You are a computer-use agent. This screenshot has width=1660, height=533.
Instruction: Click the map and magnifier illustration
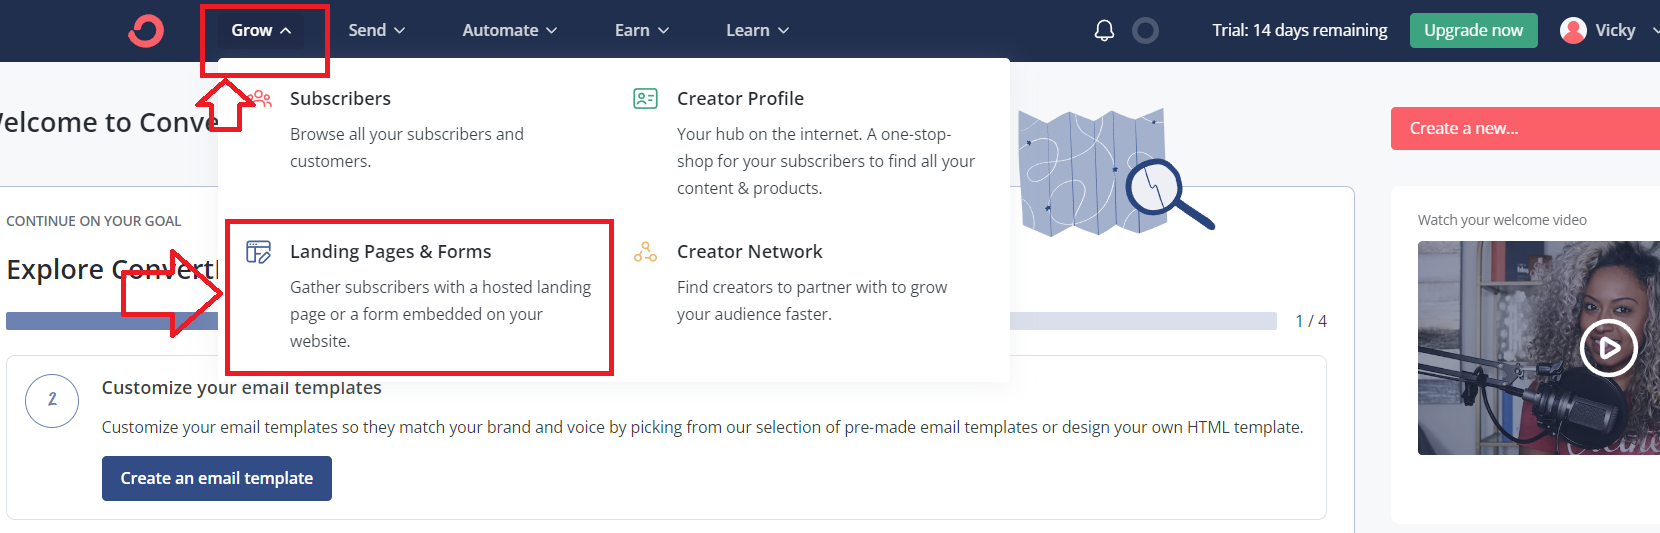[1115, 172]
